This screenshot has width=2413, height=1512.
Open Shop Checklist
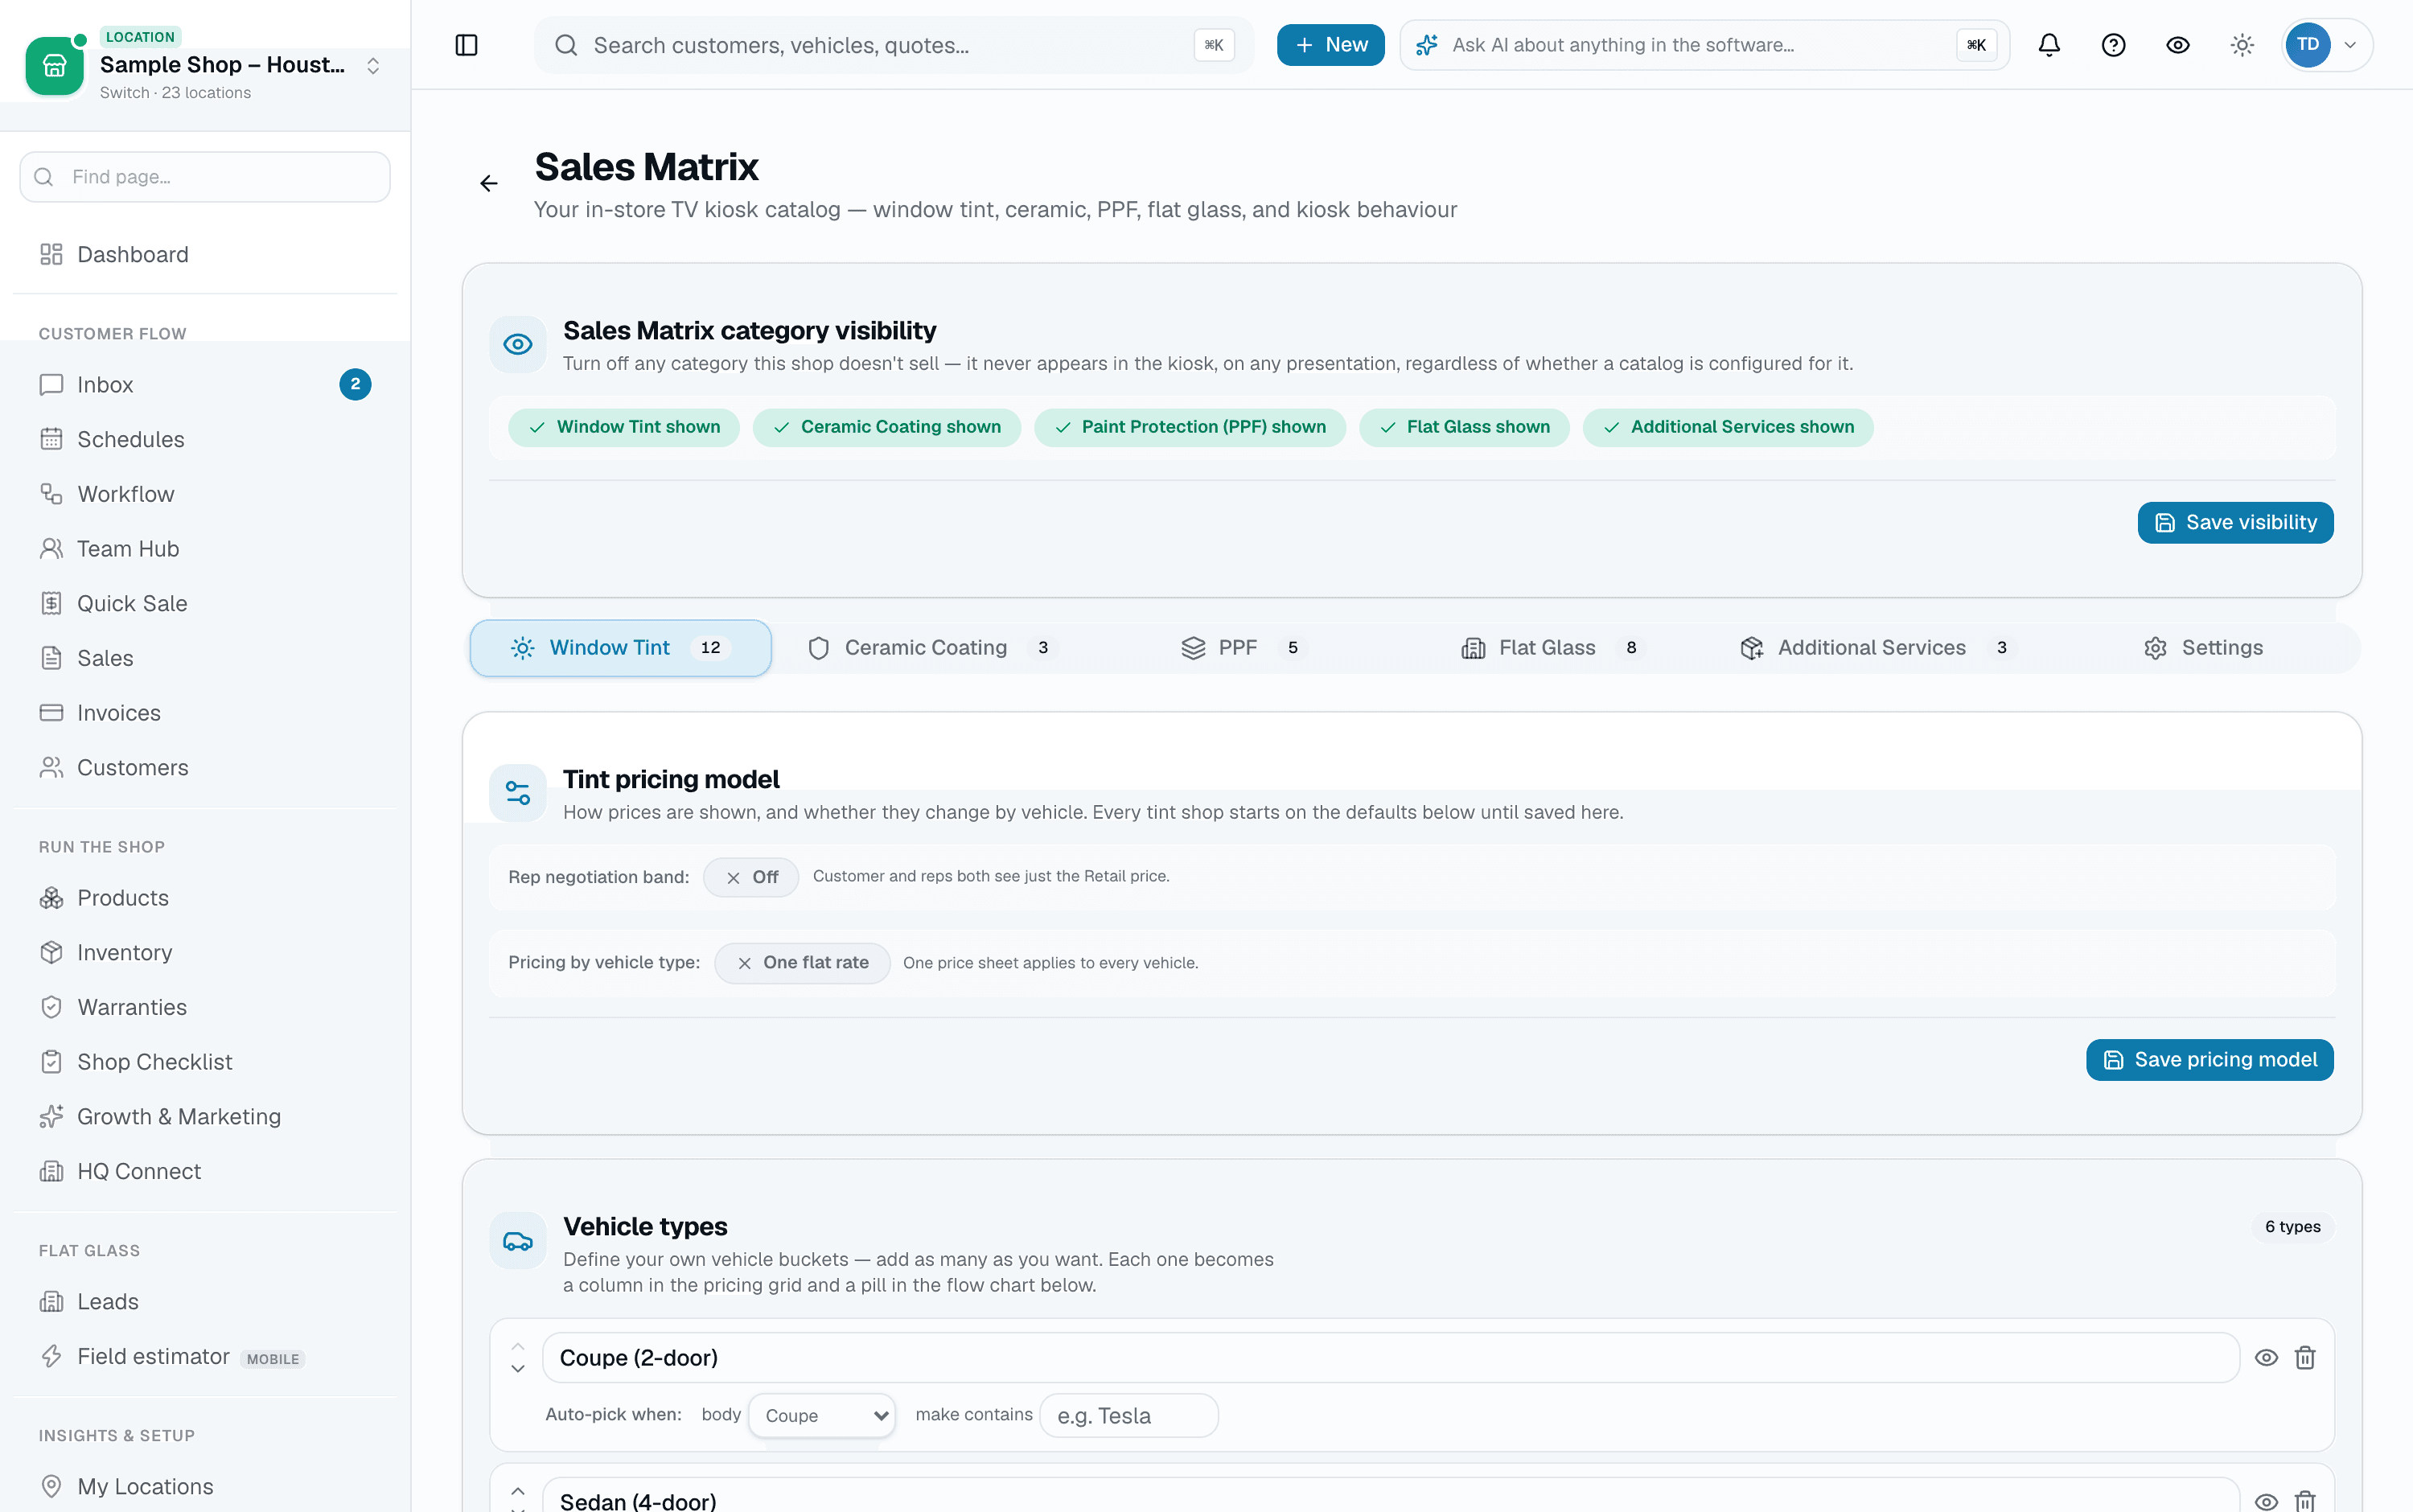205,1062
